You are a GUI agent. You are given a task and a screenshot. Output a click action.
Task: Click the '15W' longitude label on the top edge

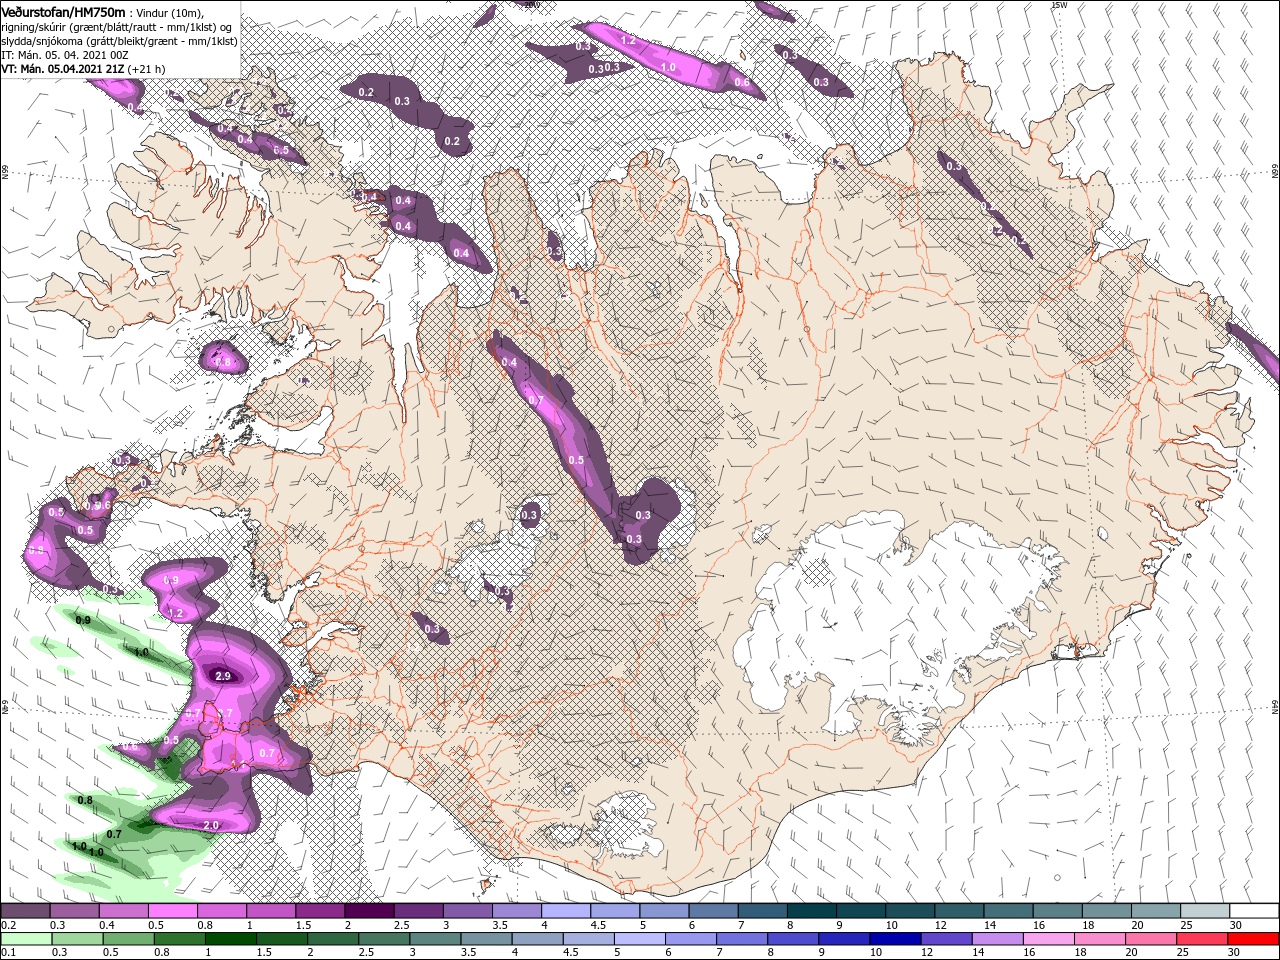tap(1059, 5)
